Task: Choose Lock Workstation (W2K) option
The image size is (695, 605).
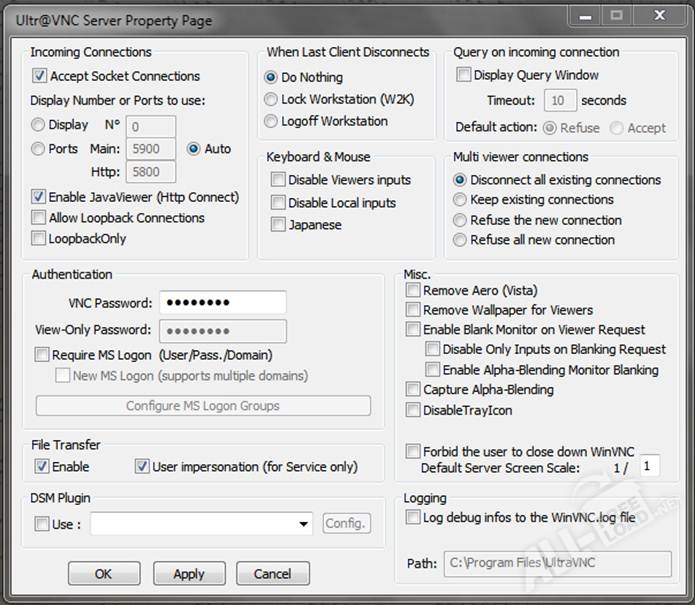Action: pyautogui.click(x=271, y=99)
